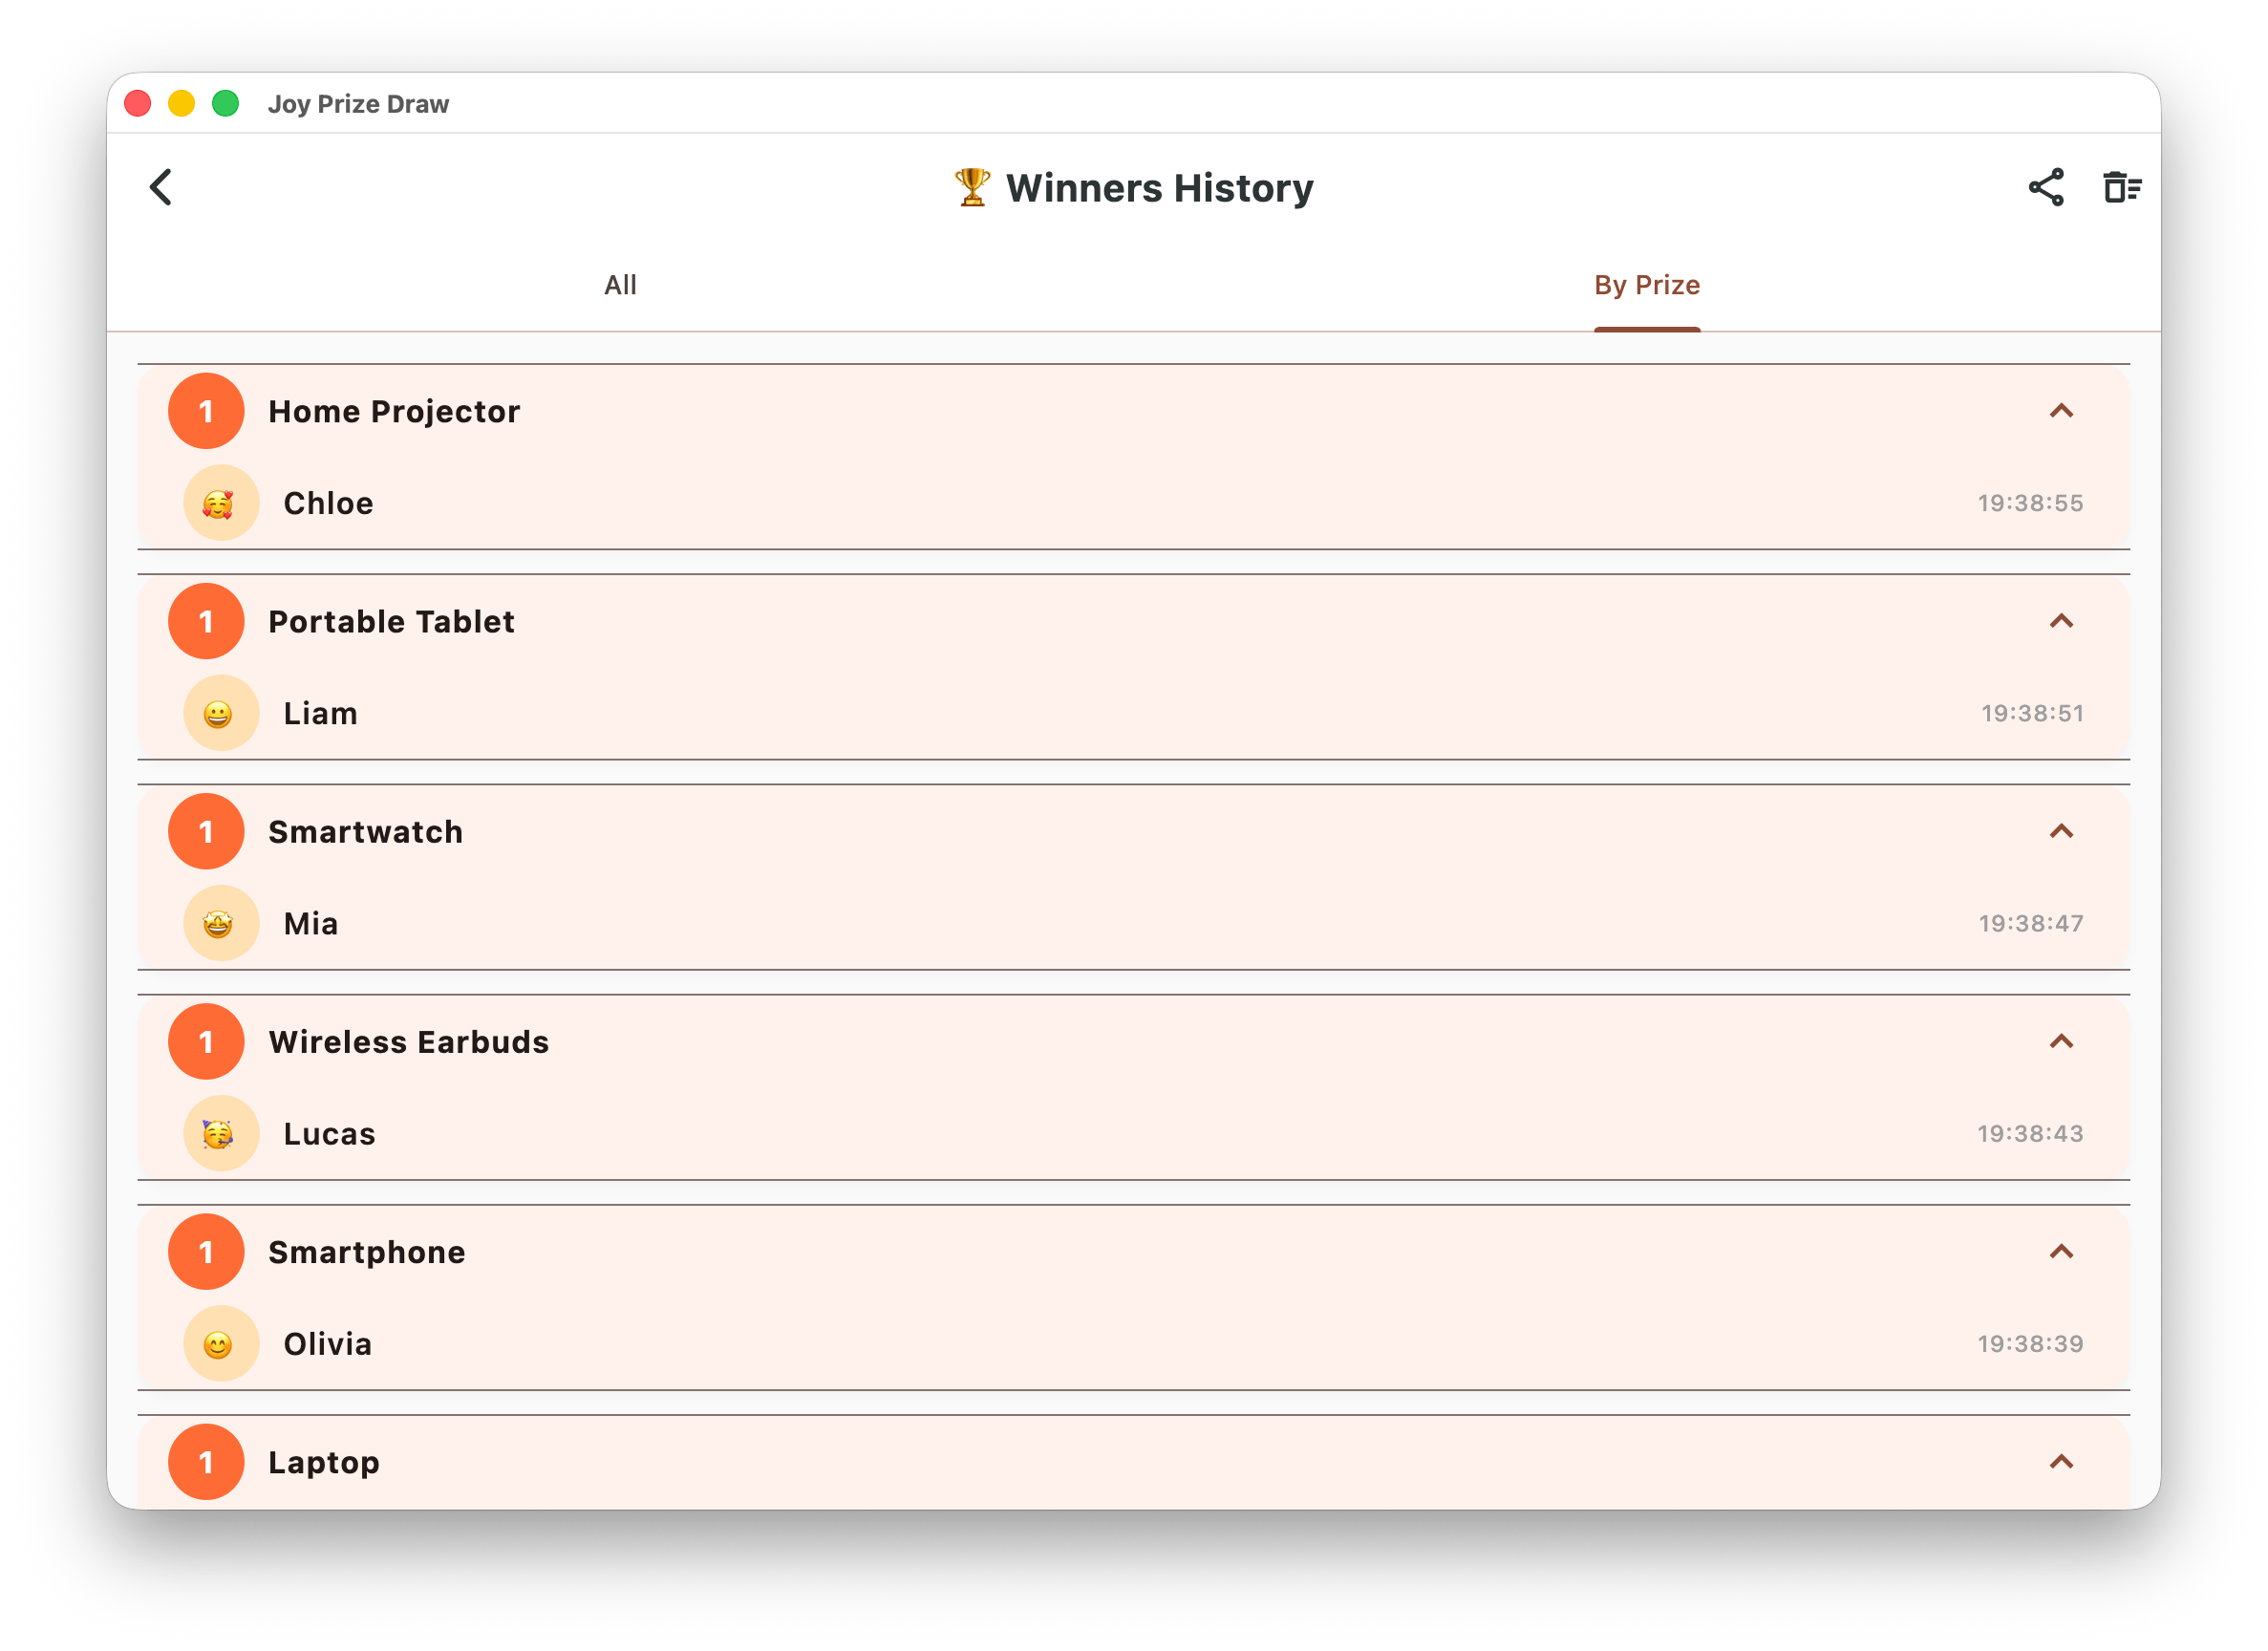Click the Wireless Earbuds prize title

(408, 1042)
